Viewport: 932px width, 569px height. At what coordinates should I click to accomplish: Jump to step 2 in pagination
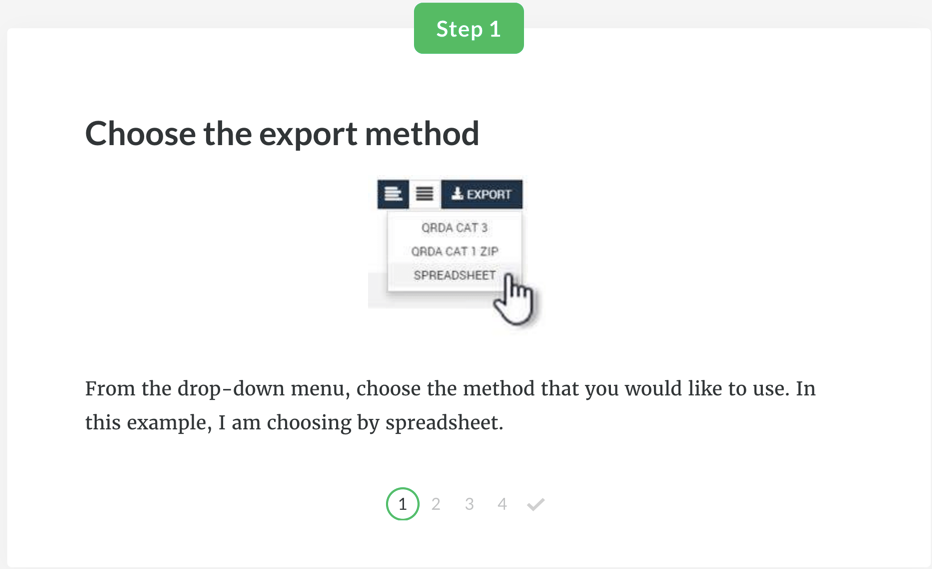[x=436, y=504]
